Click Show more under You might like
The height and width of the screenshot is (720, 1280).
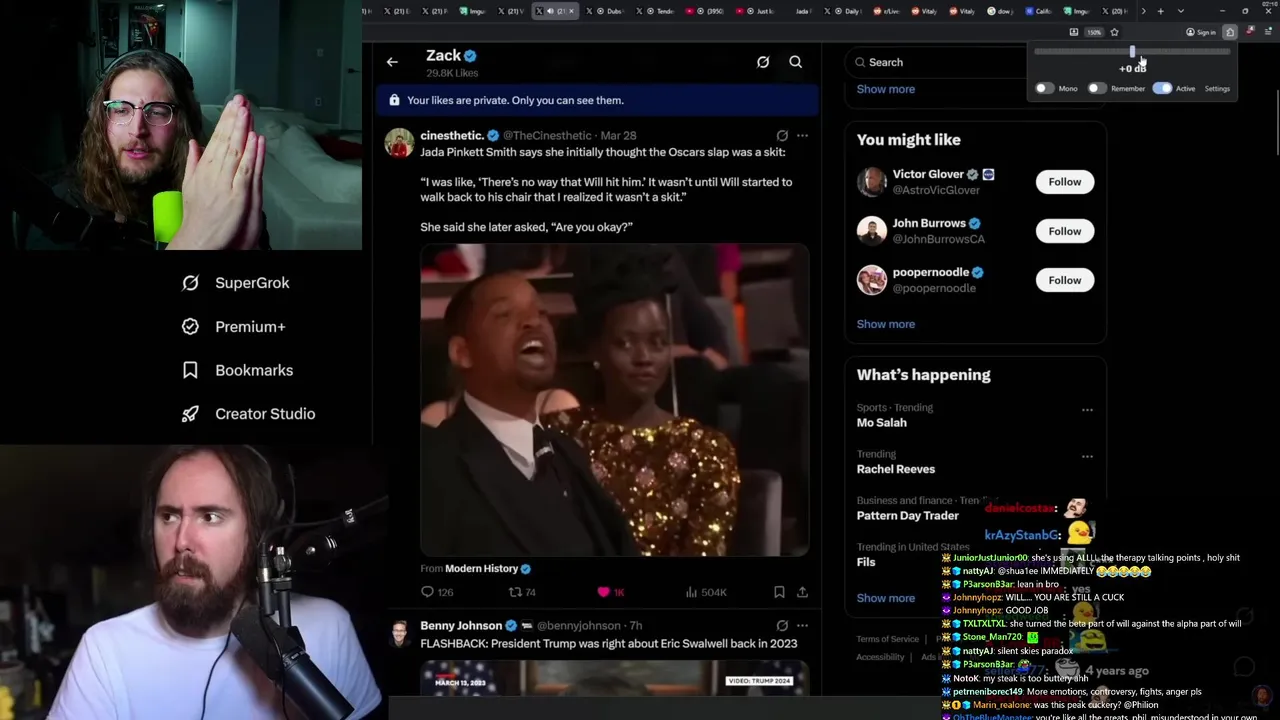click(x=885, y=324)
